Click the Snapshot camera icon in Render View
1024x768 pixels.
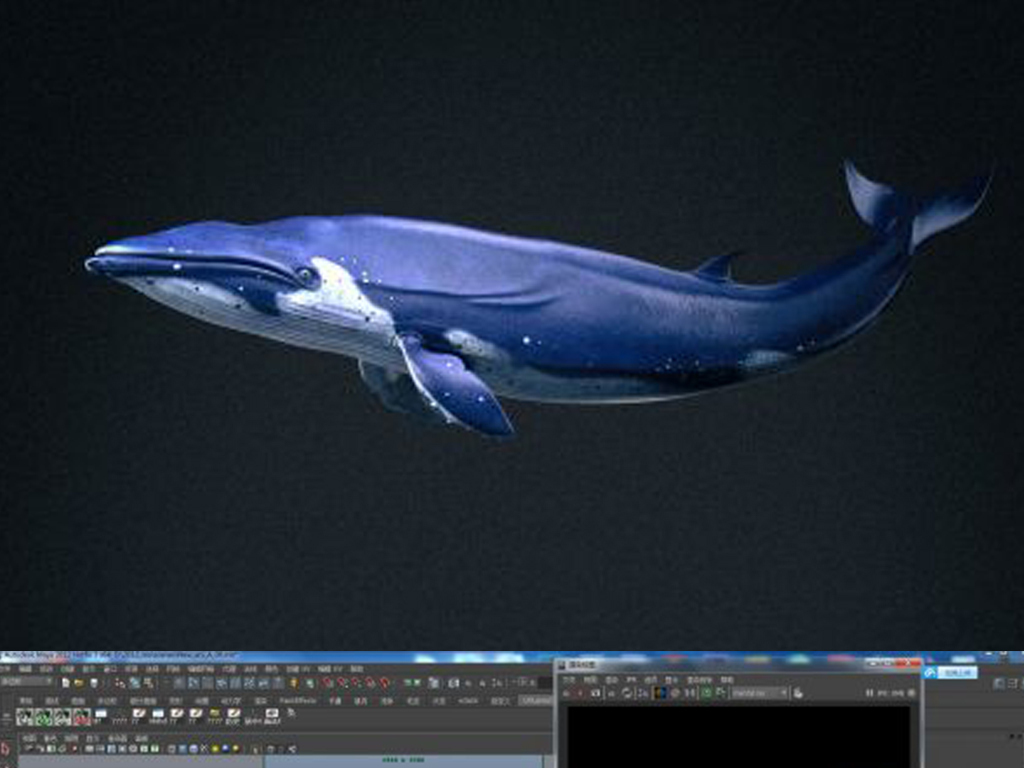(597, 692)
